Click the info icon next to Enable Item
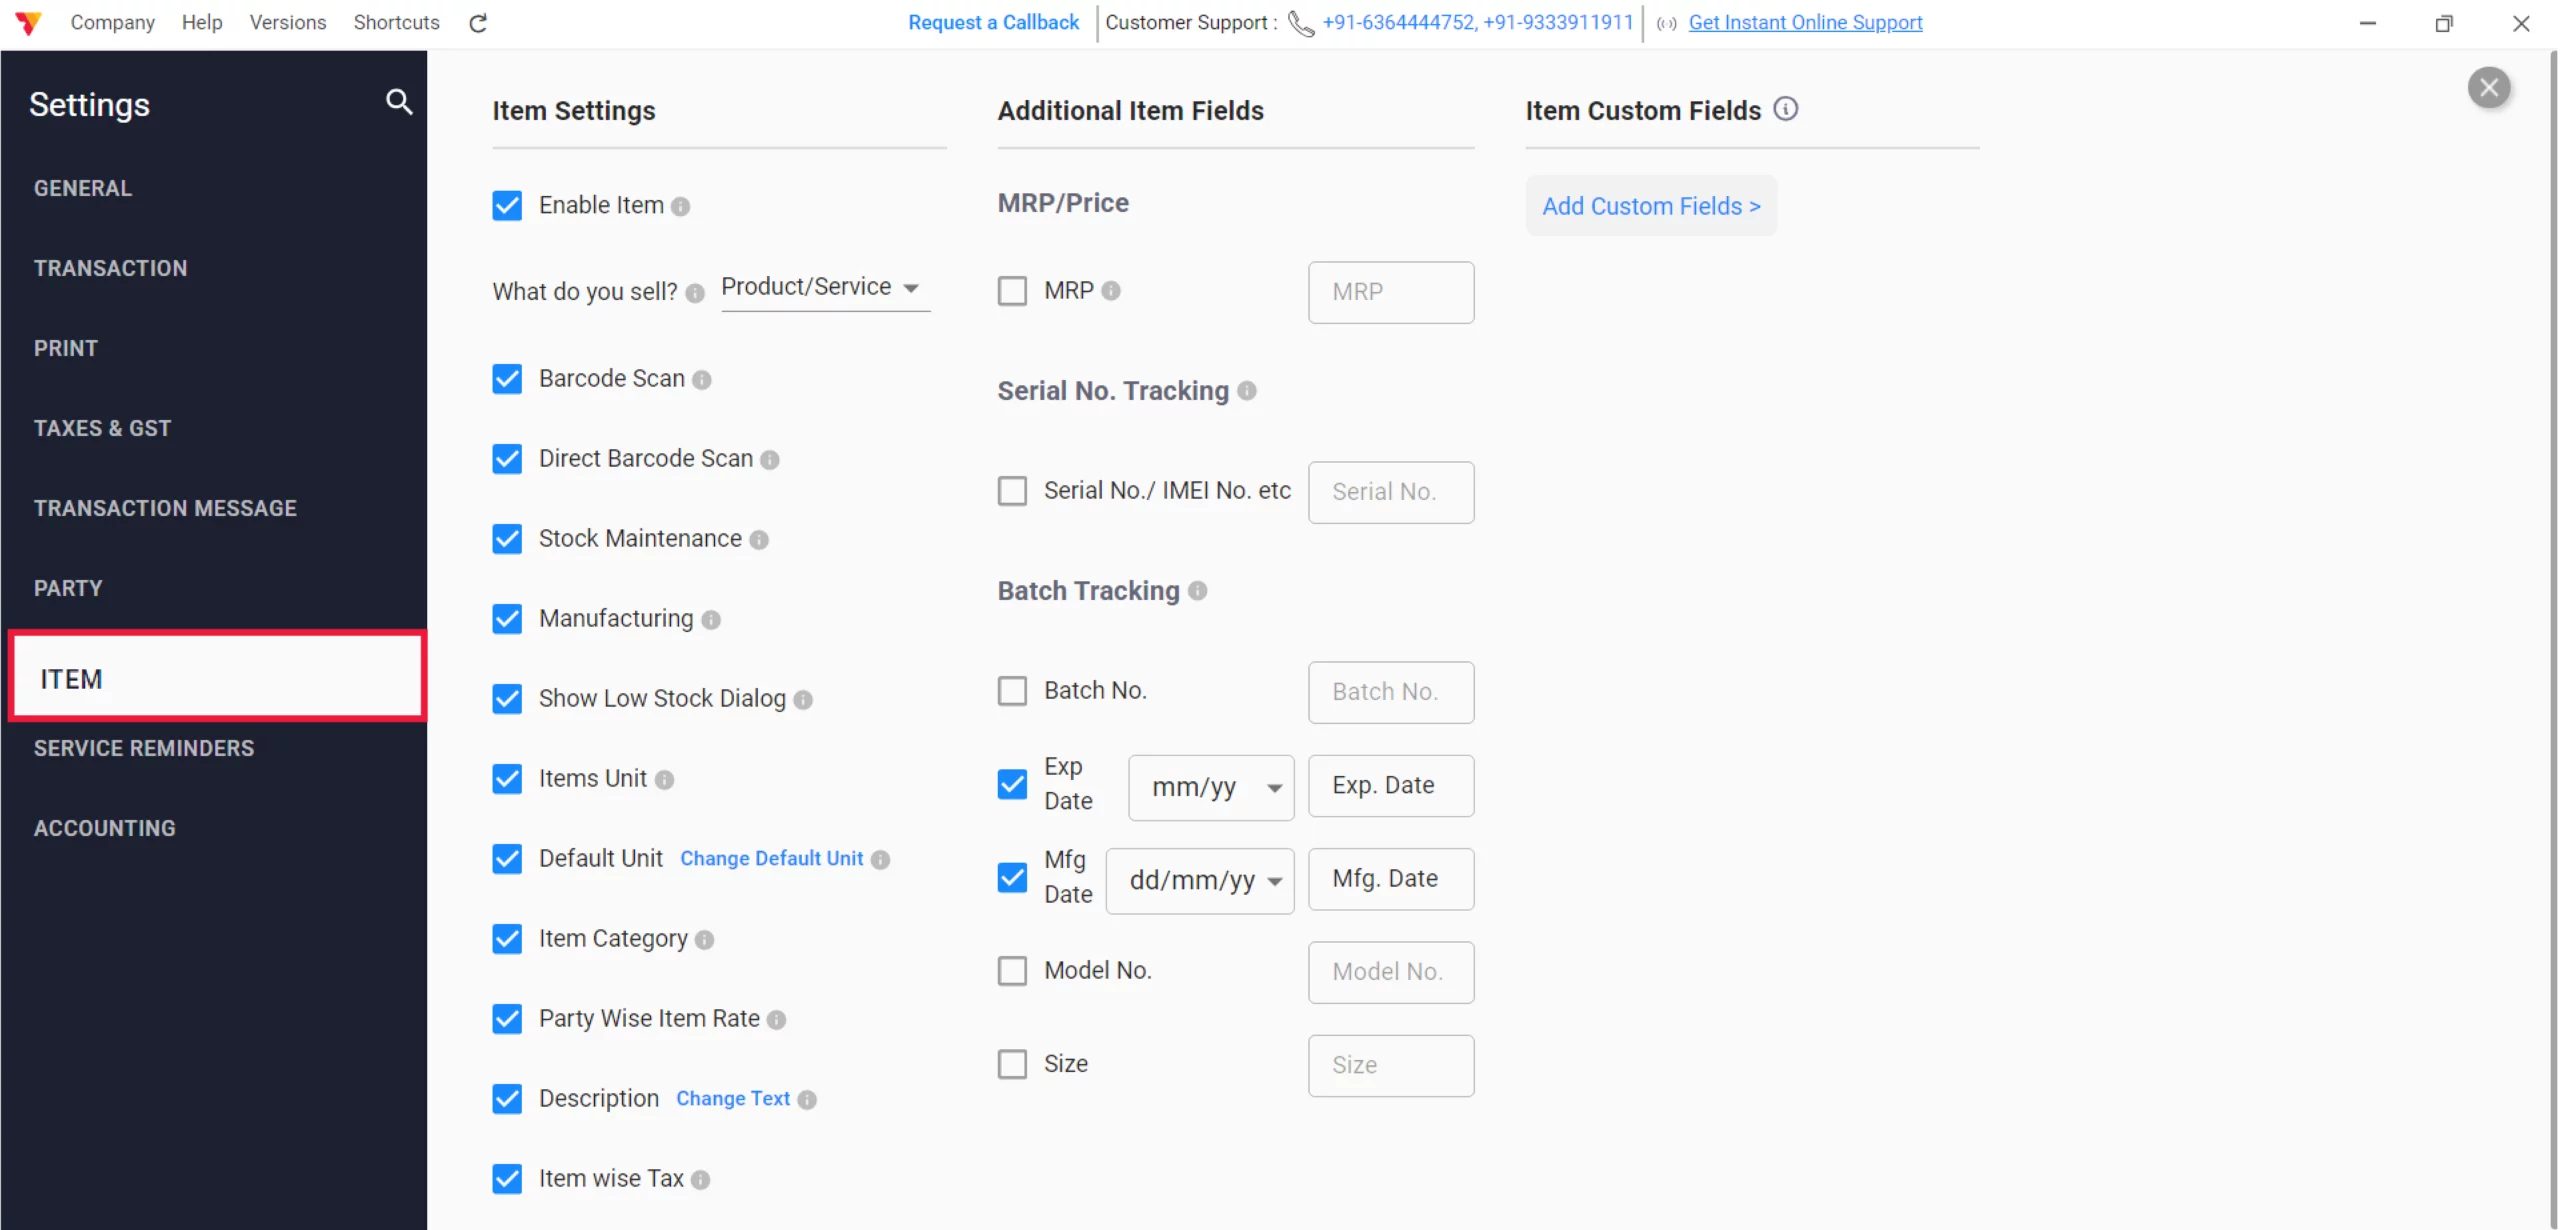The height and width of the screenshot is (1230, 2560). coord(683,206)
